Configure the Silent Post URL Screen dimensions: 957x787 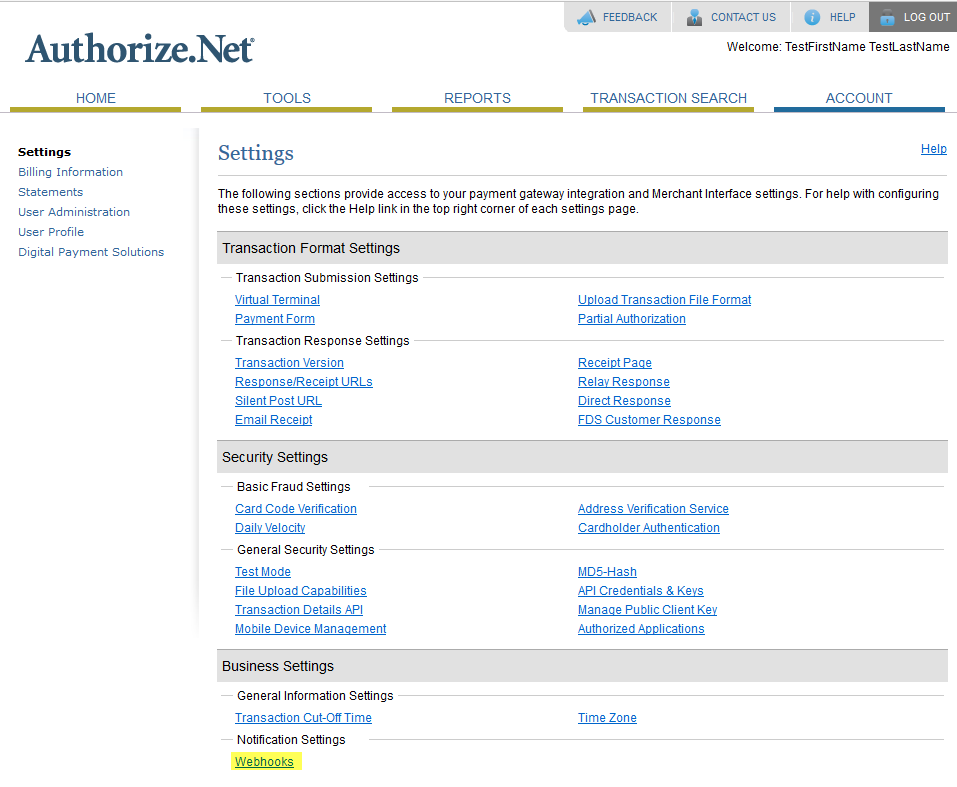coord(278,400)
